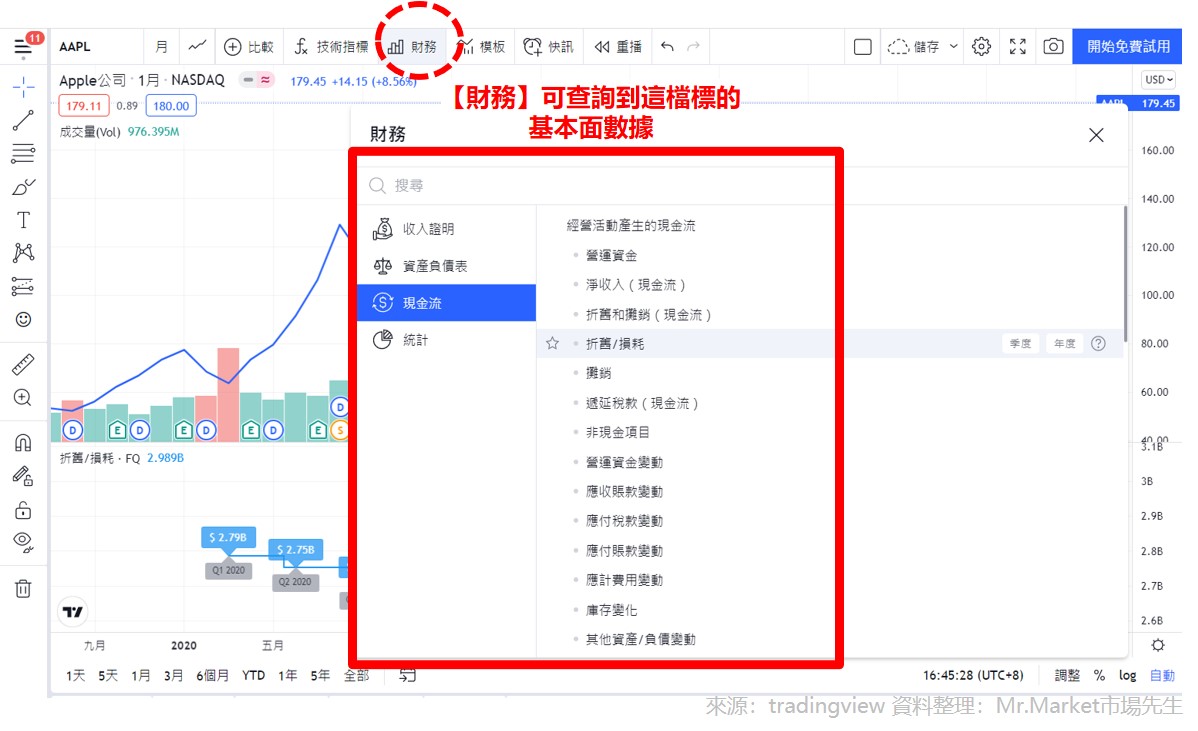Viewport: 1198px width, 731px height.
Task: Set range to 5天
Action: click(108, 675)
